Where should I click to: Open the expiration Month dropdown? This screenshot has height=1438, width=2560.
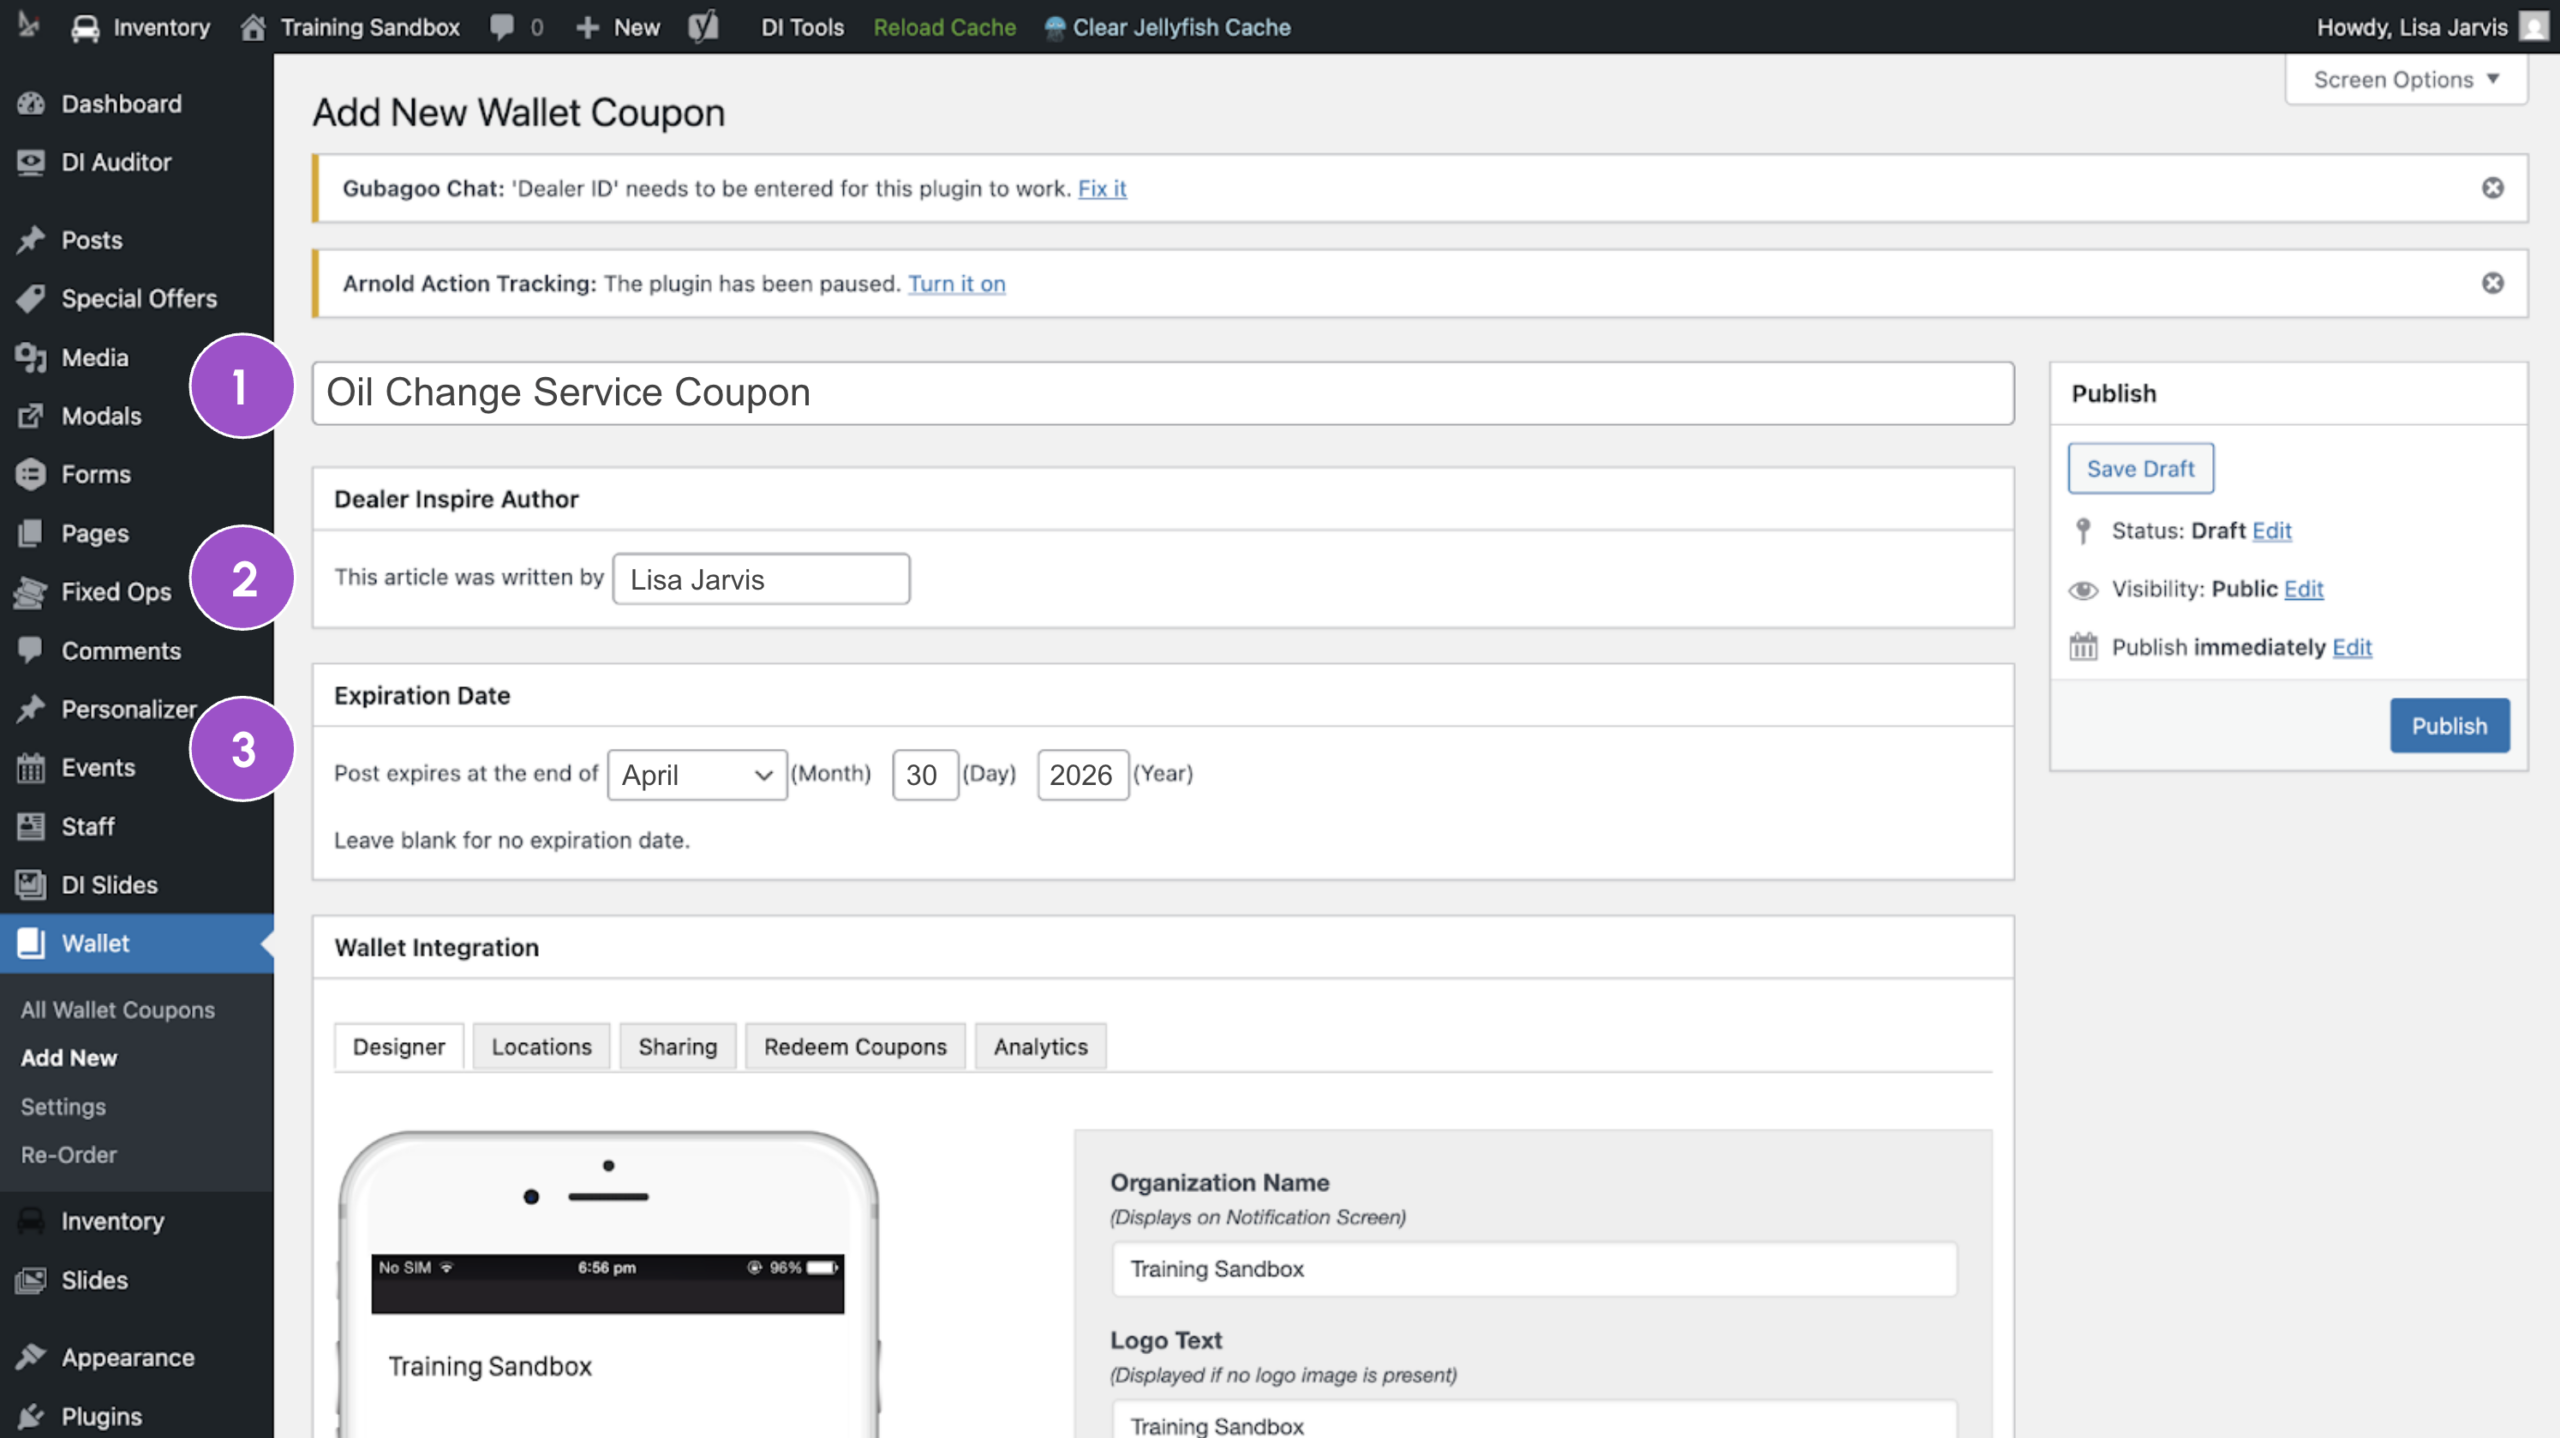pyautogui.click(x=697, y=775)
